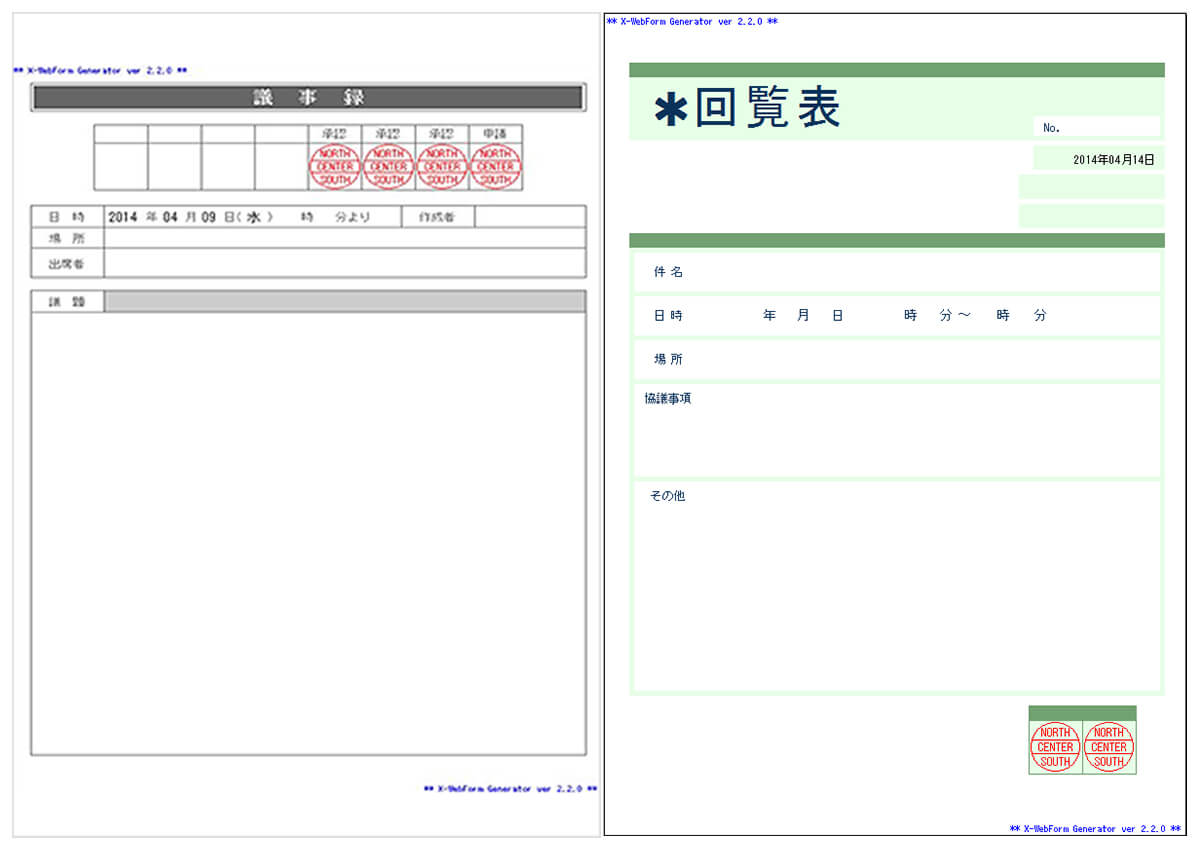Click the asterisk symbol before 回覧表 title
The image size is (1200, 849).
point(670,110)
